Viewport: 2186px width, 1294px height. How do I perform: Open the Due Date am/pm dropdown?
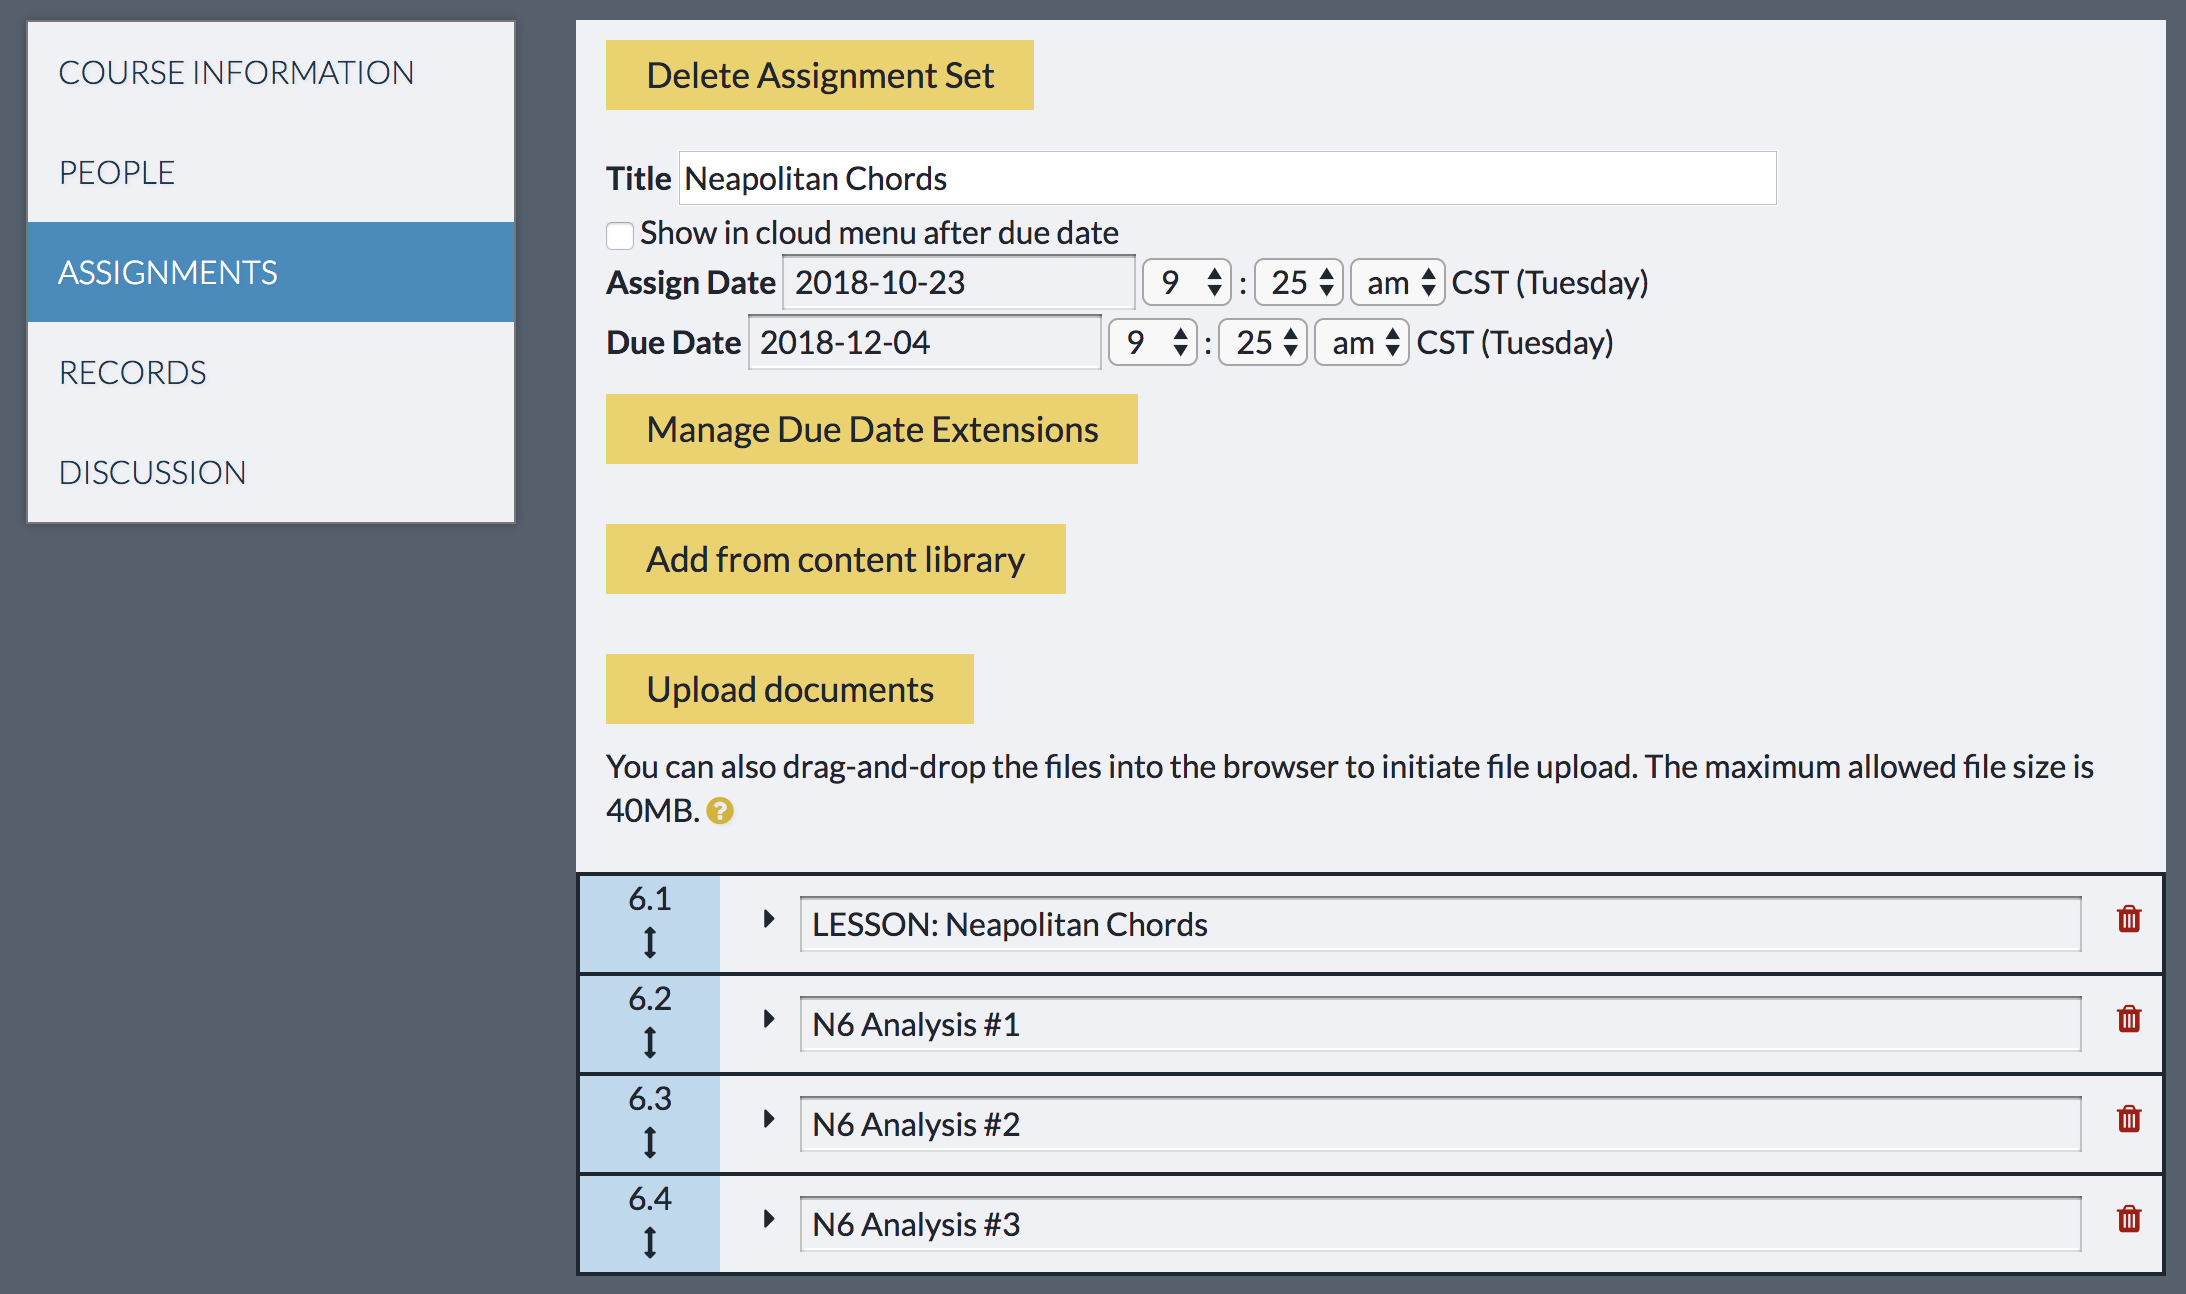point(1361,343)
